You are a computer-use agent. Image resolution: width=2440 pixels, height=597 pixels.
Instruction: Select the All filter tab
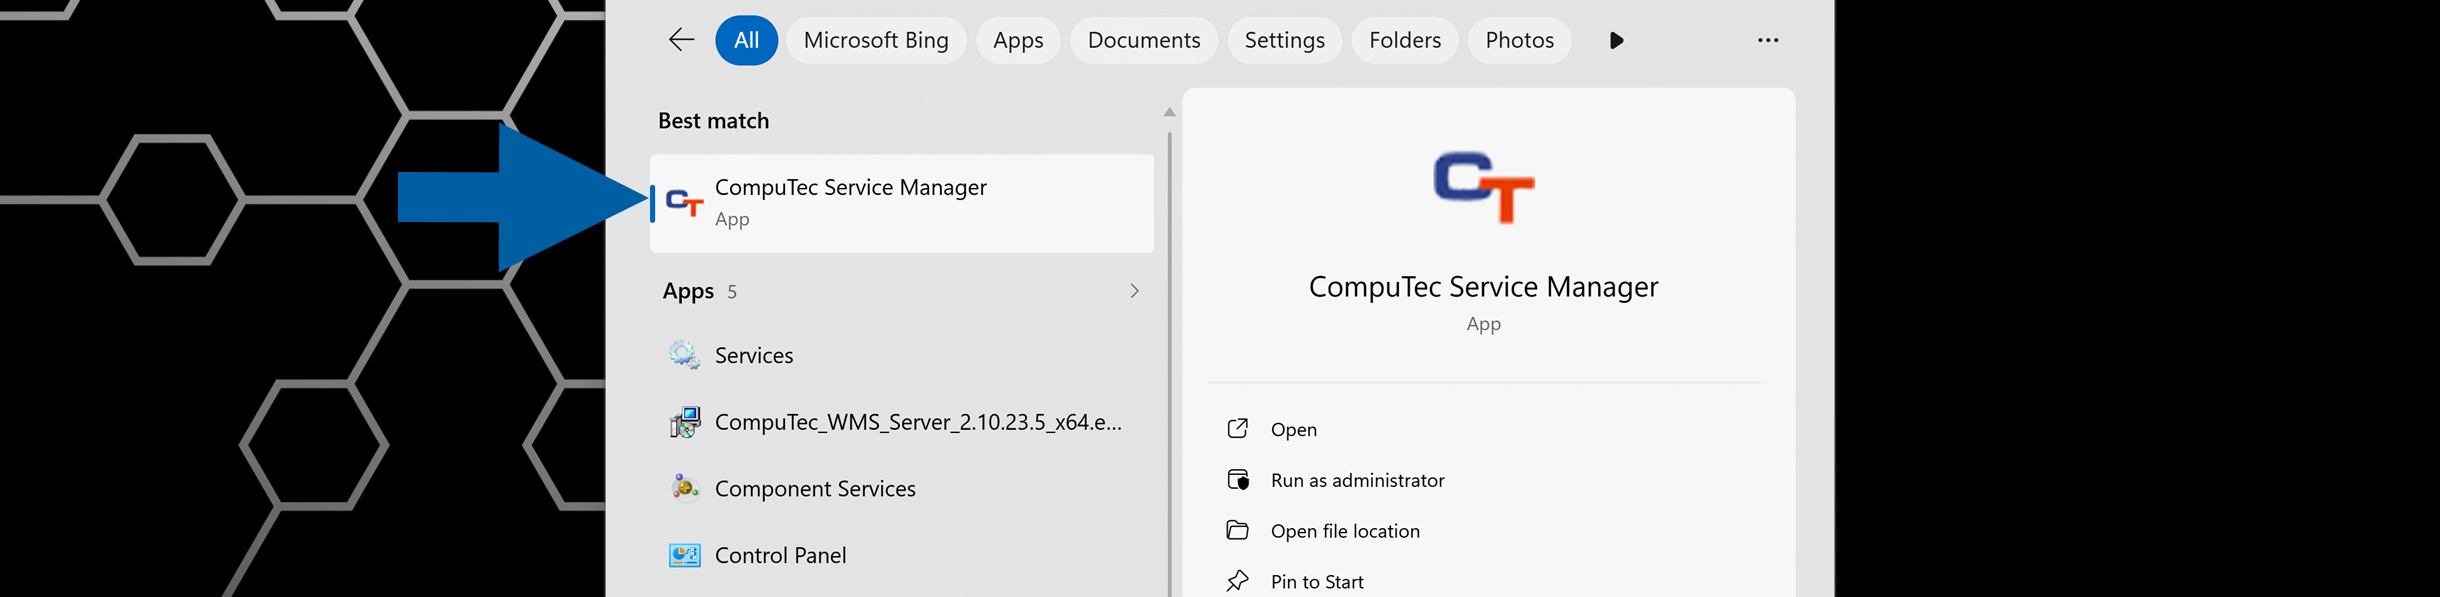[x=746, y=40]
